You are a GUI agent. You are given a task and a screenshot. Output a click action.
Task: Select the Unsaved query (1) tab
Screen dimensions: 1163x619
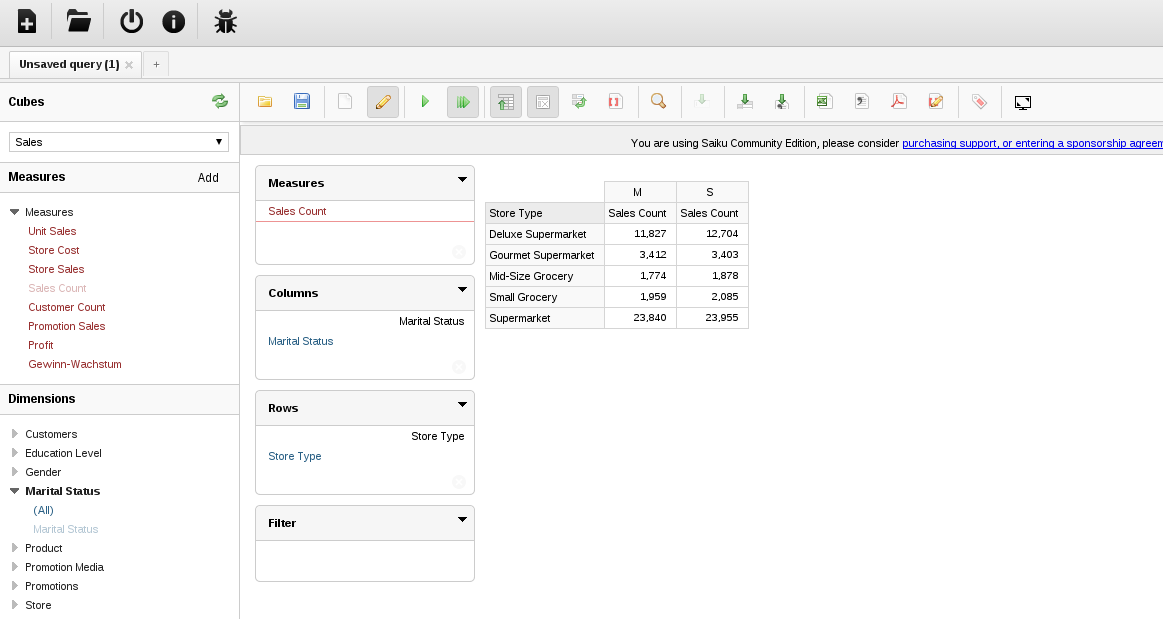pyautogui.click(x=69, y=64)
